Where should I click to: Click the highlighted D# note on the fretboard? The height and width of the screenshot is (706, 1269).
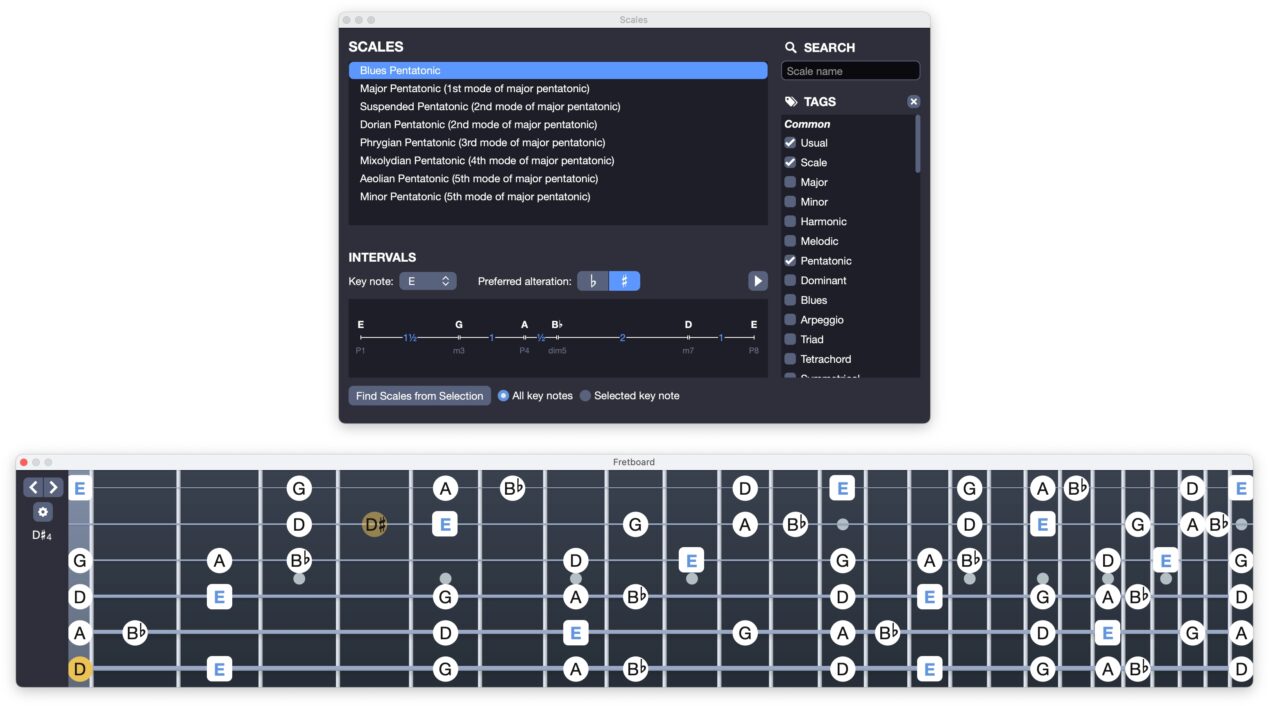pyautogui.click(x=374, y=523)
